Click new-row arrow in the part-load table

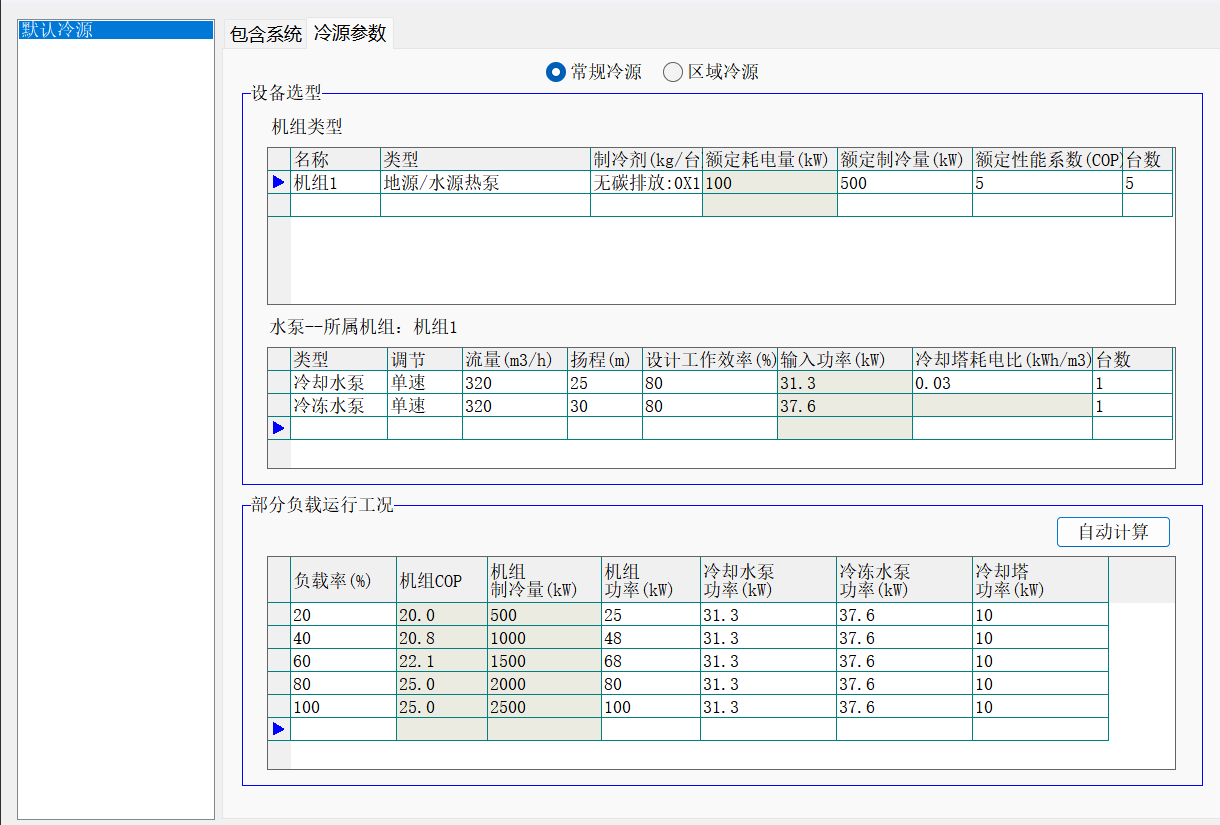pos(278,729)
